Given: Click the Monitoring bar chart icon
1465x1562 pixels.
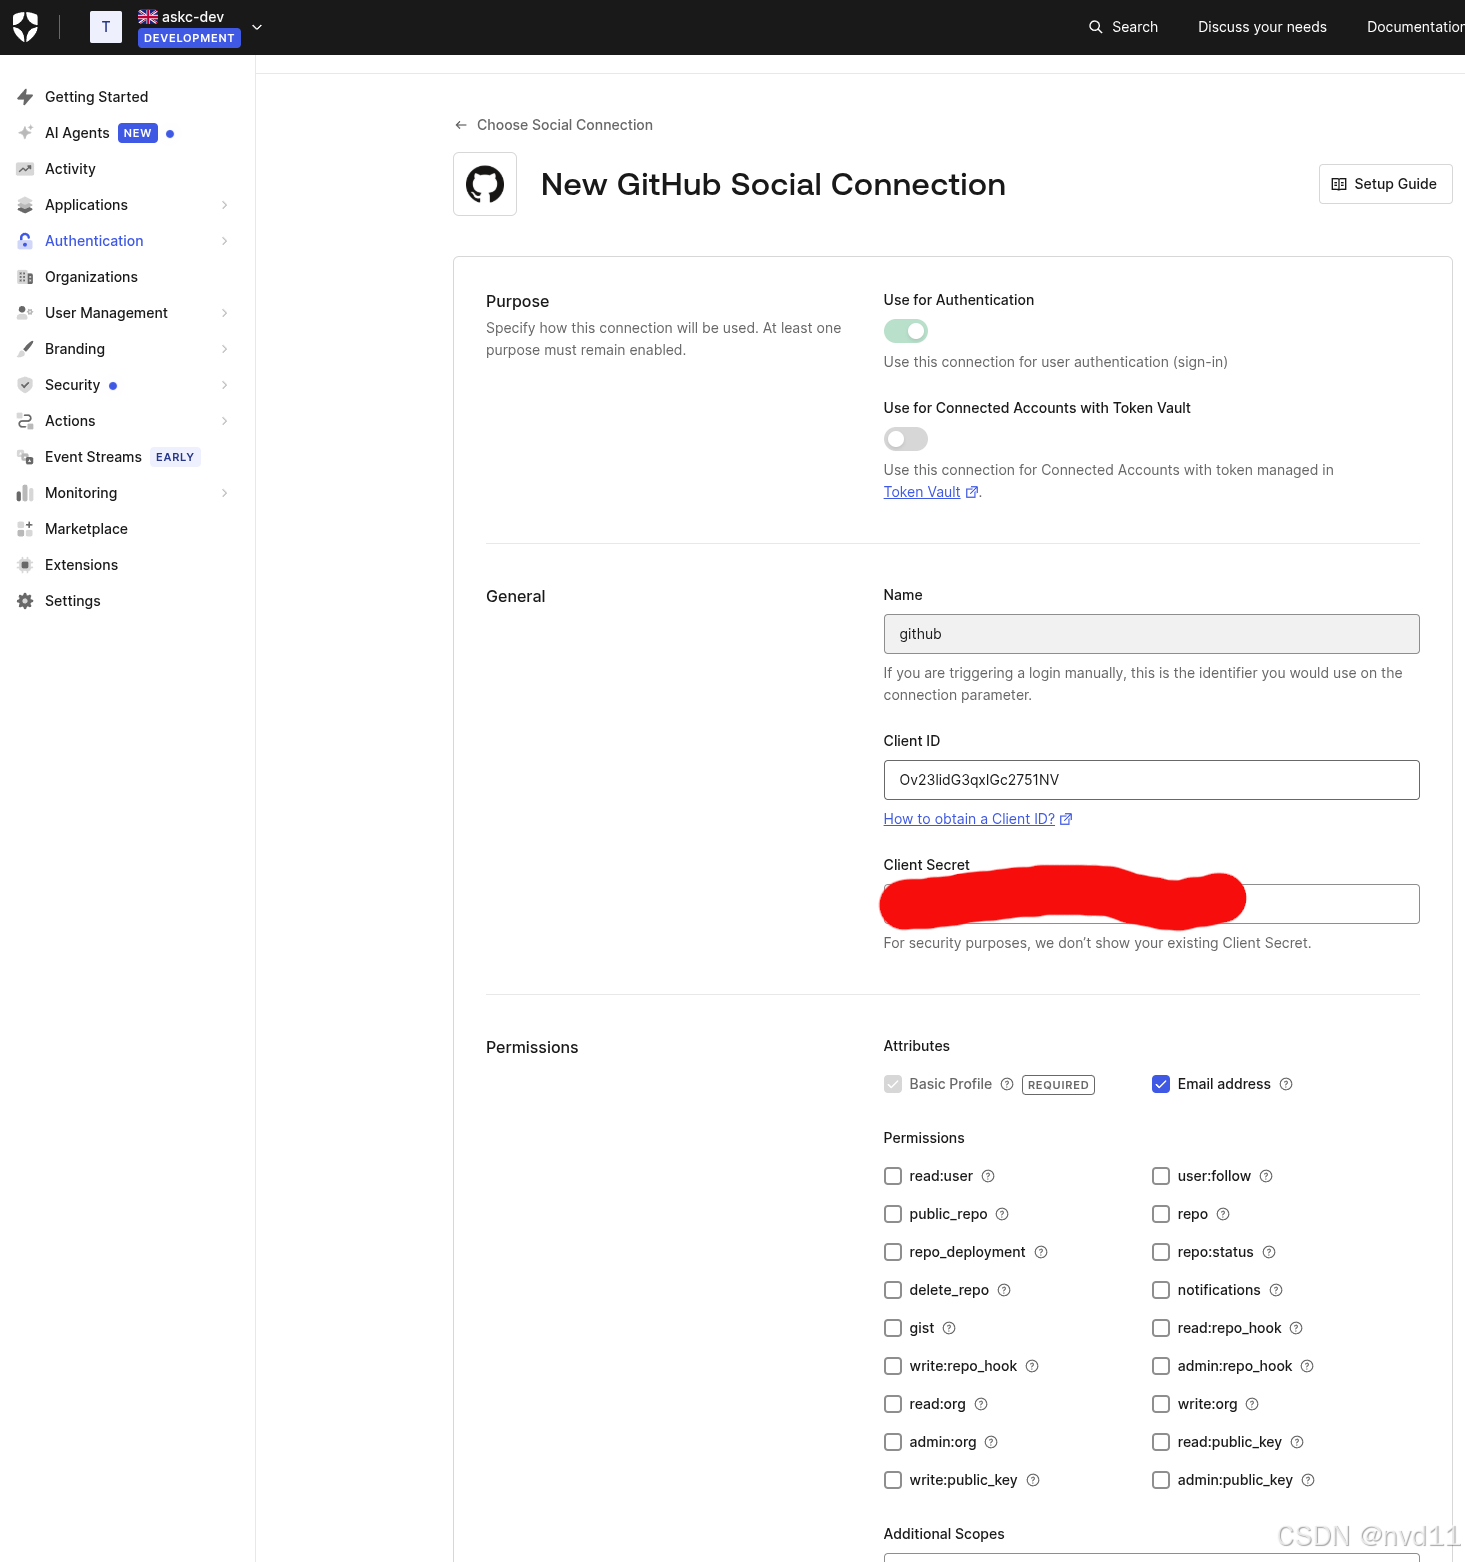Looking at the screenshot, I should 25,493.
